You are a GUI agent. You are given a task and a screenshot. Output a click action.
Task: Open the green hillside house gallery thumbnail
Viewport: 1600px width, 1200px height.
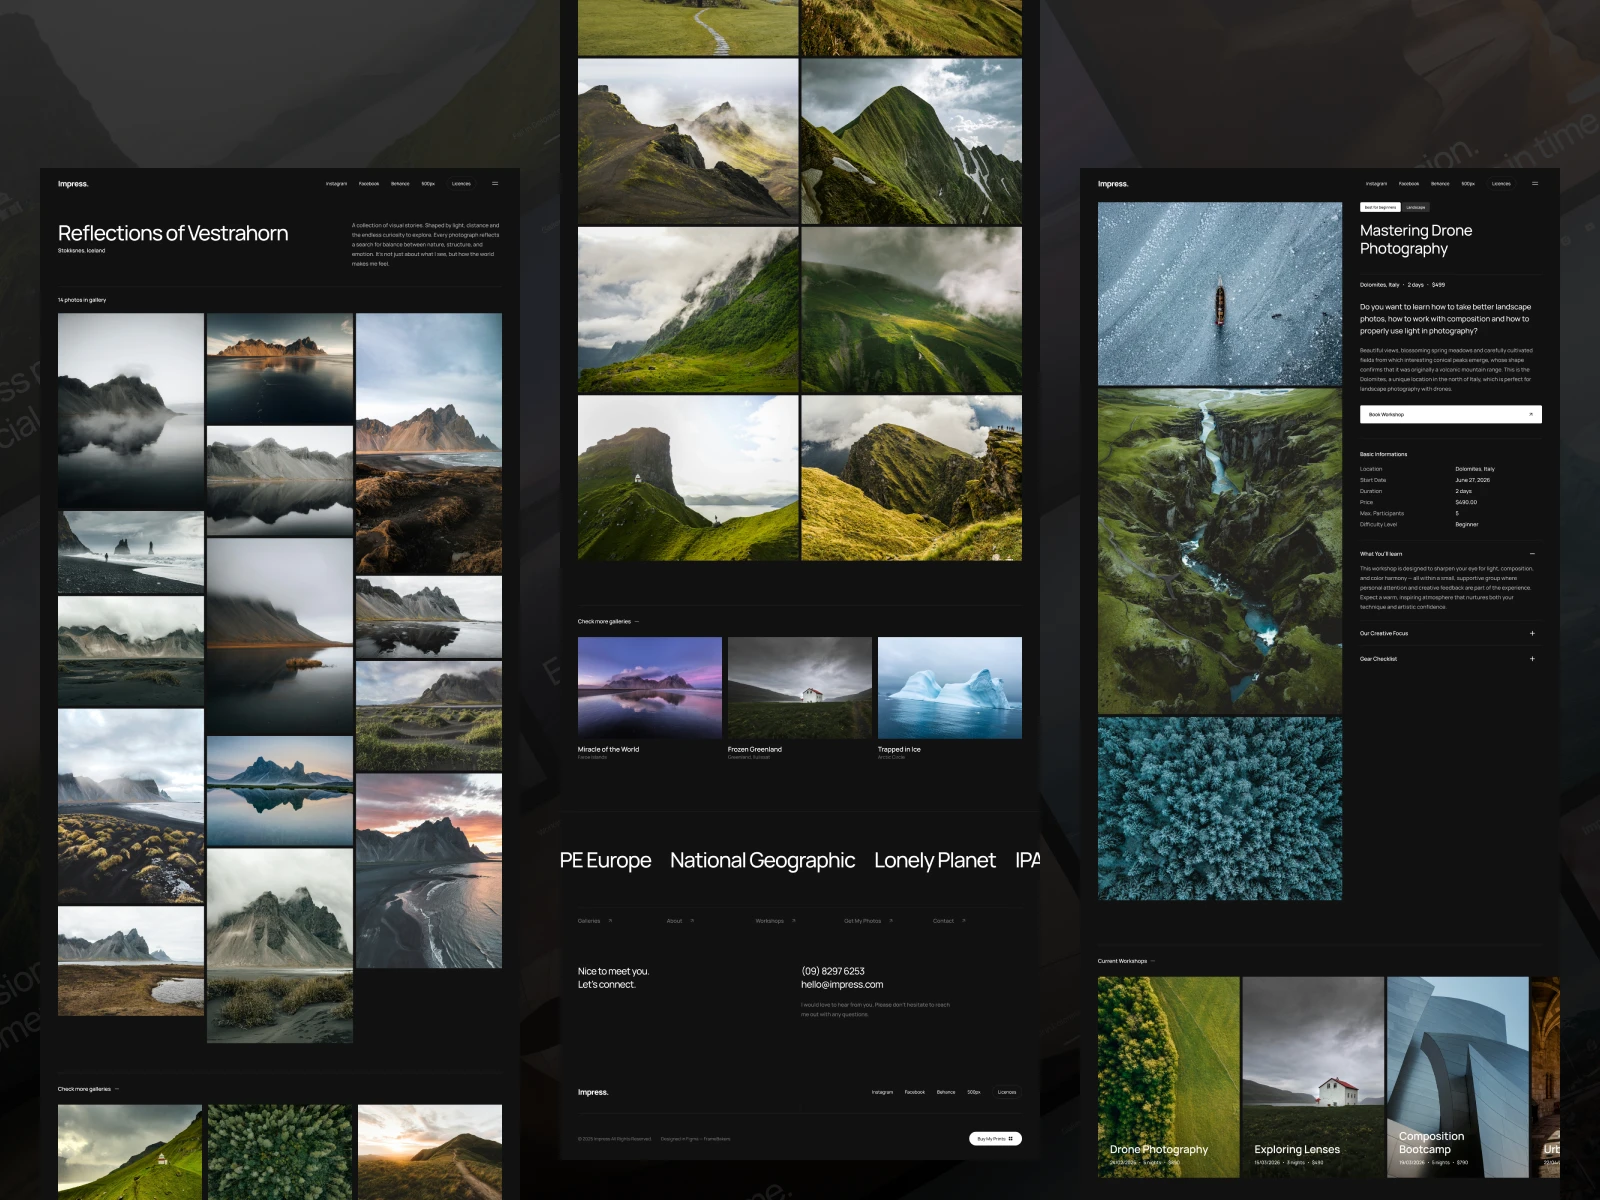pos(130,1152)
